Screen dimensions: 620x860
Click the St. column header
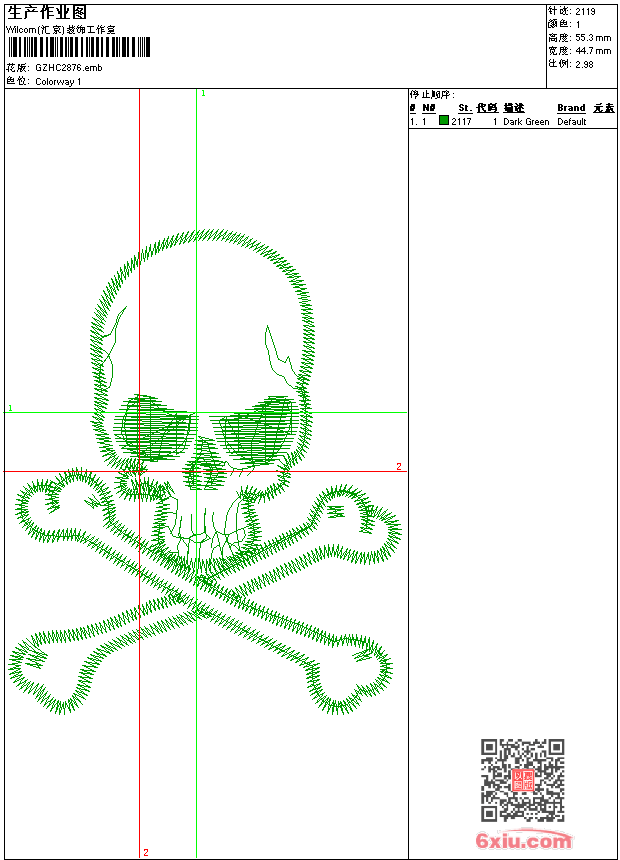(x=464, y=108)
